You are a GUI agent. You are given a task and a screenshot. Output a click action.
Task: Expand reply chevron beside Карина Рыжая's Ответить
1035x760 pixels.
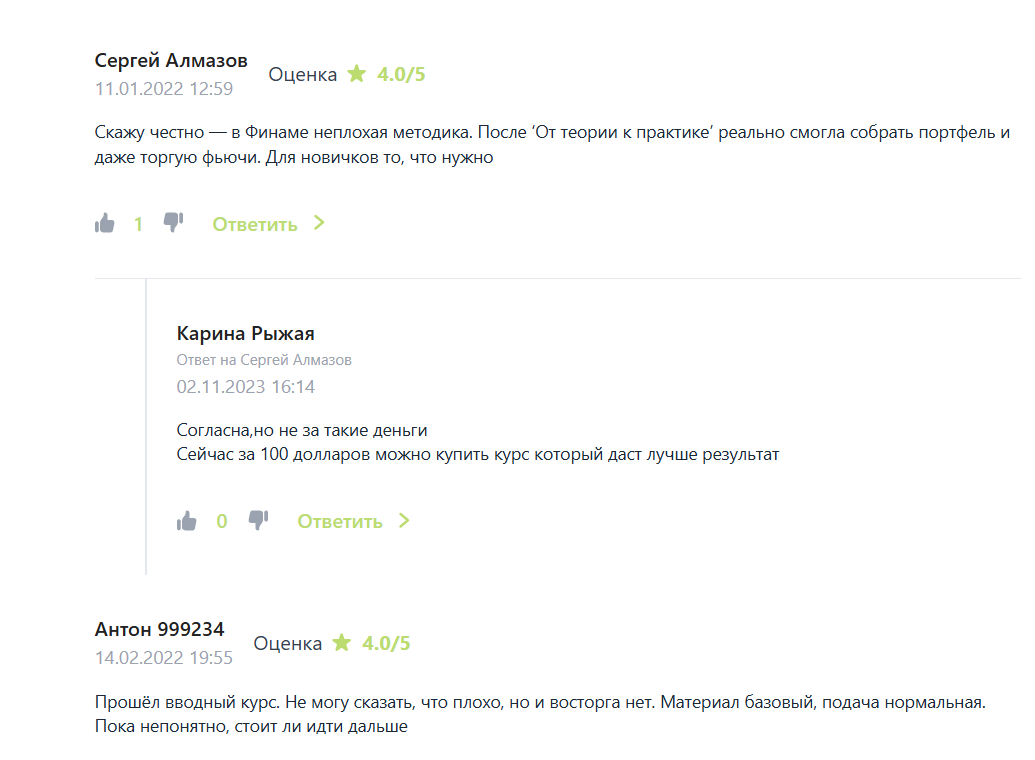(x=404, y=520)
